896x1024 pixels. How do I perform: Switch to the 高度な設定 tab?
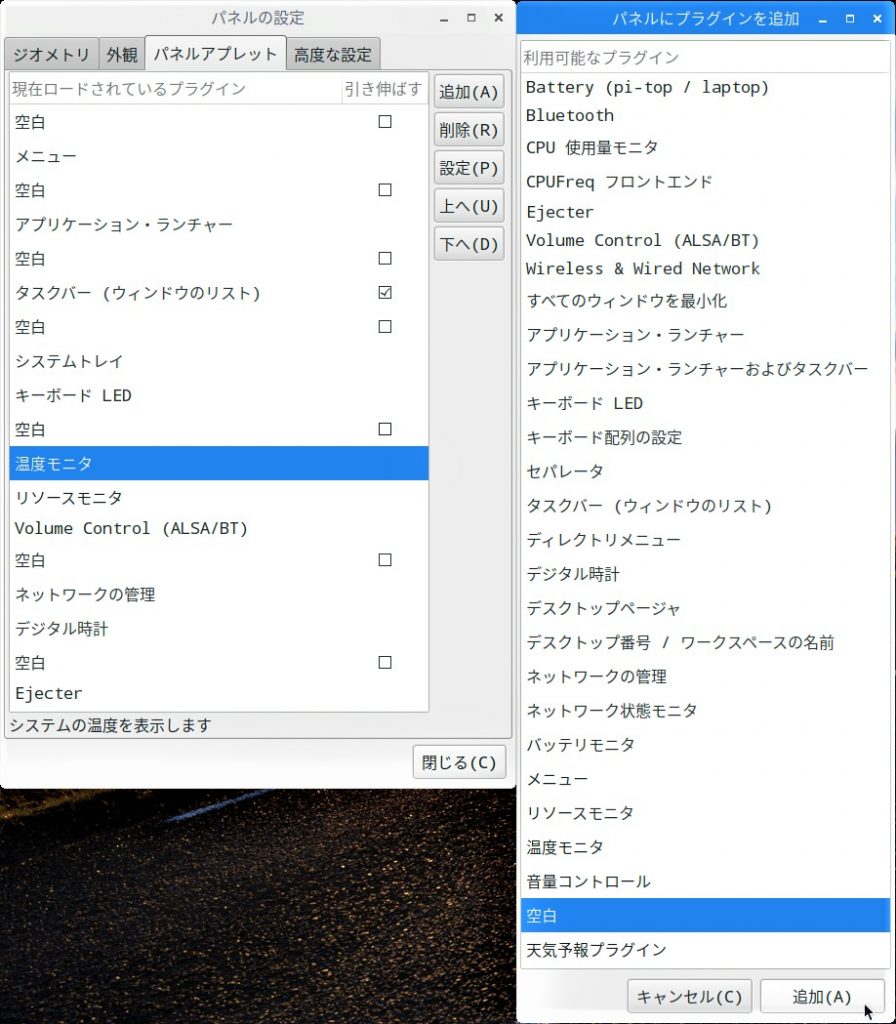[x=333, y=55]
